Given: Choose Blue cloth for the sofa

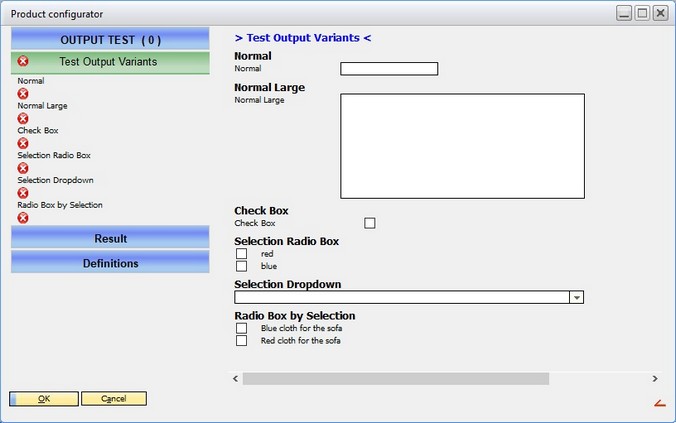Looking at the screenshot, I should [x=241, y=328].
